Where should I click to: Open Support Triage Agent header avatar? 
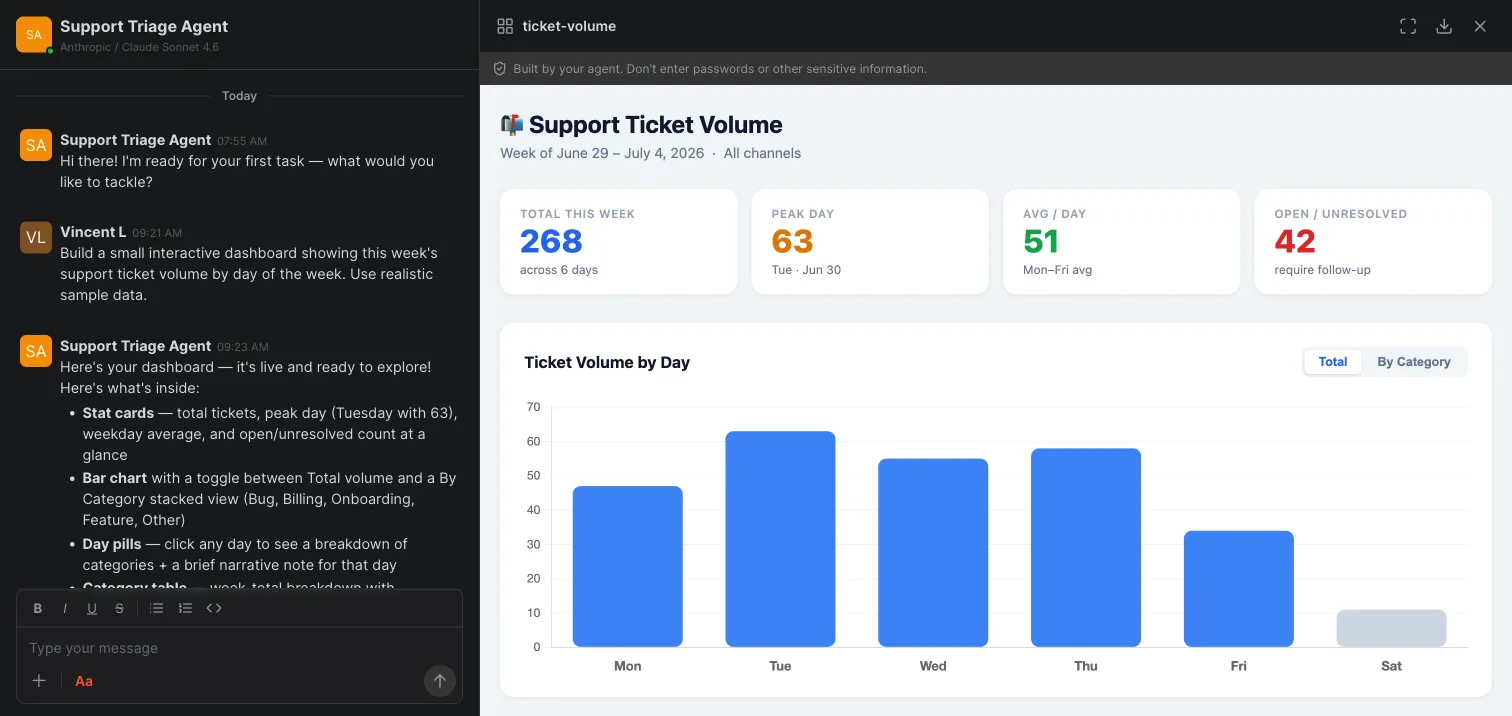pos(34,34)
